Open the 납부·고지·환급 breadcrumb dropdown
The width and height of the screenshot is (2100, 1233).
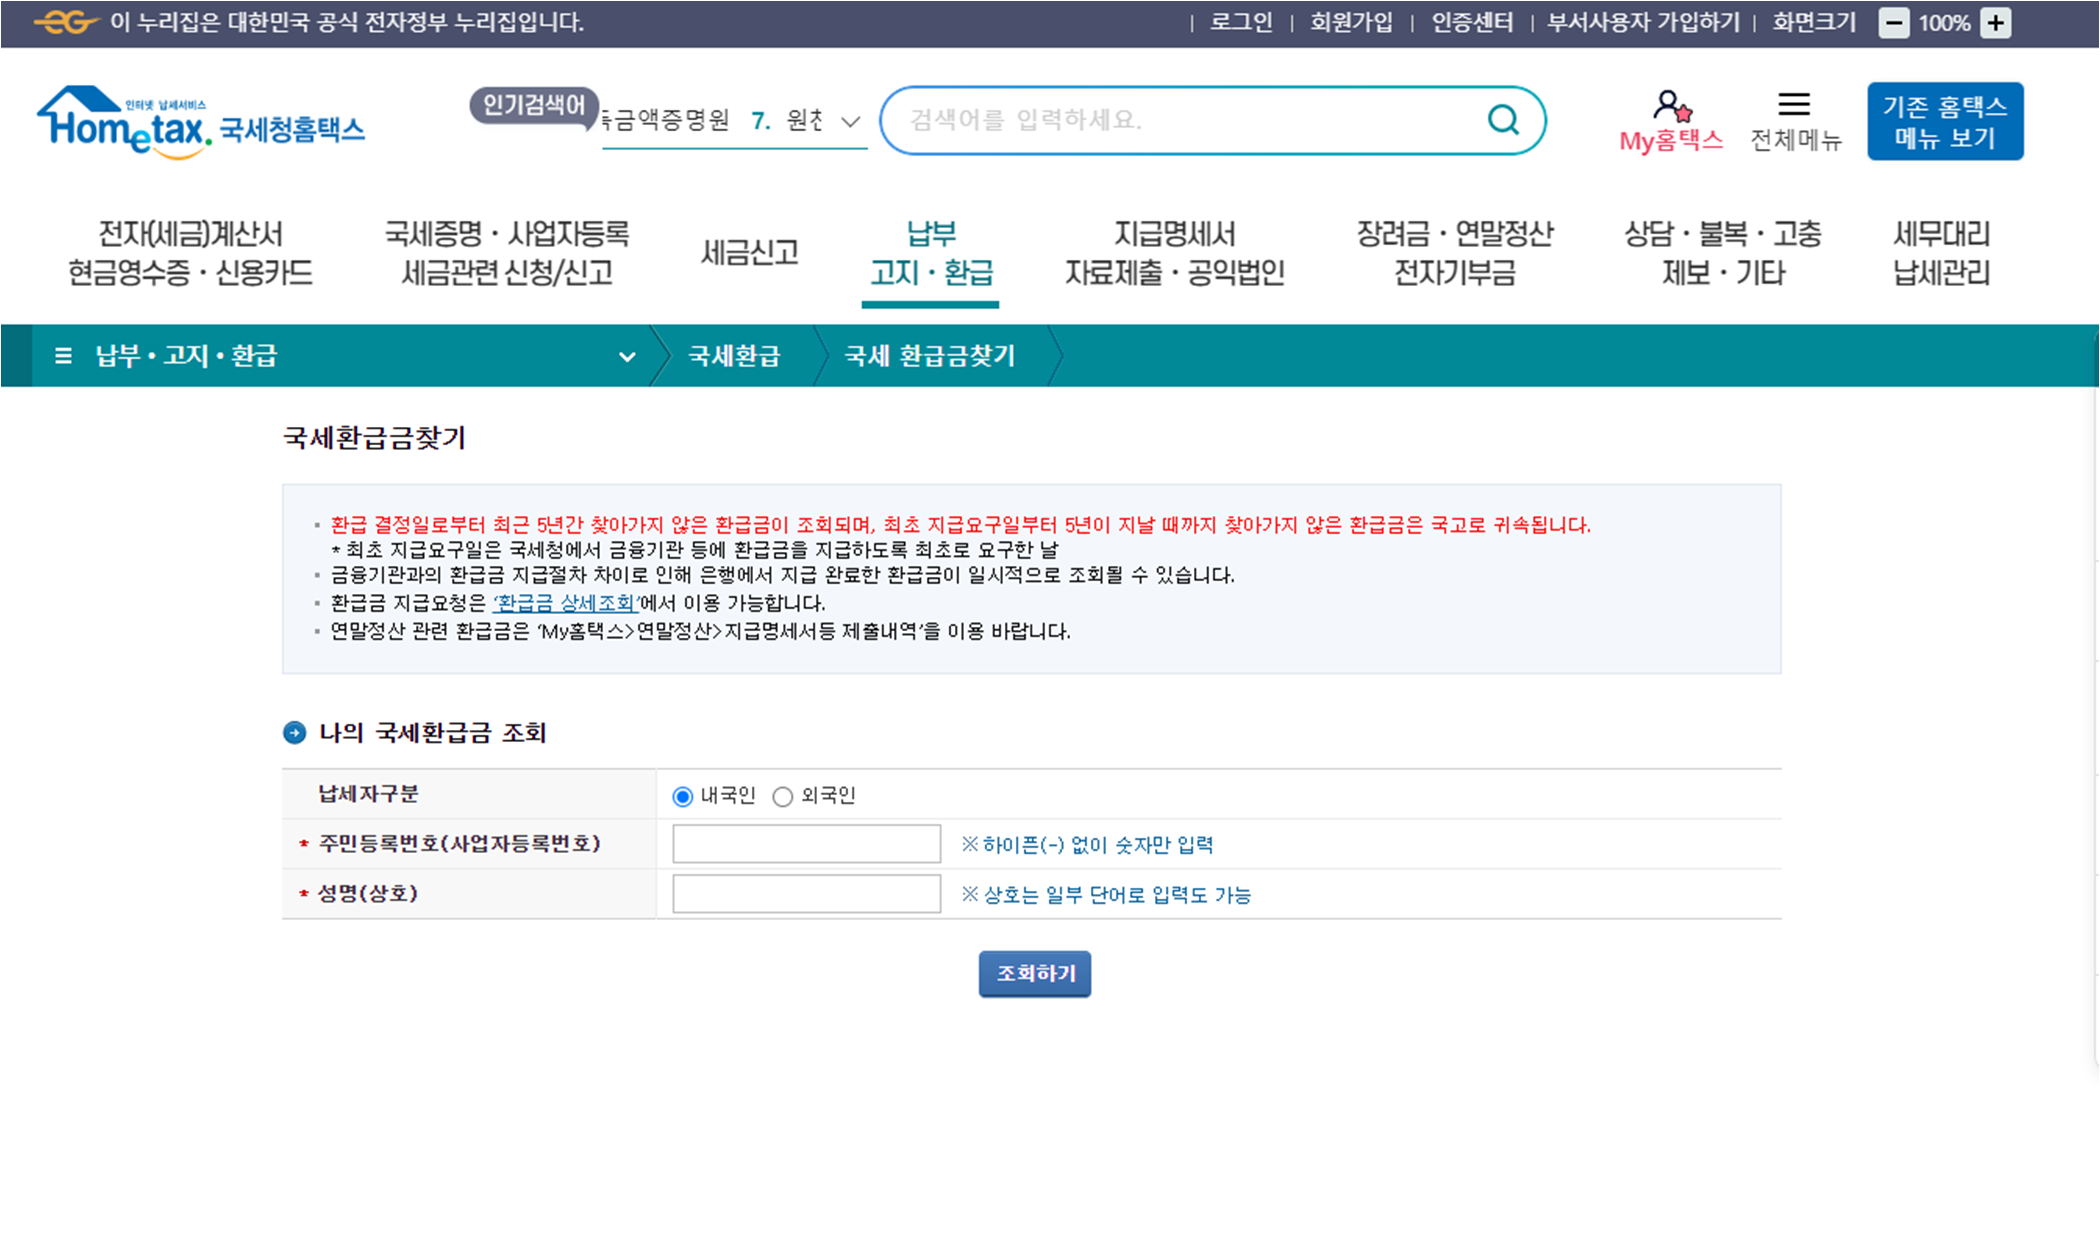[x=628, y=355]
